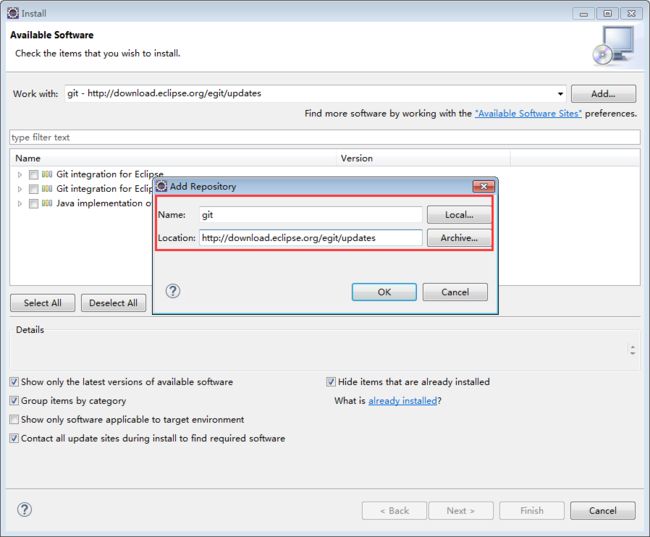Click the Name column header
This screenshot has height=537, width=650.
pyautogui.click(x=173, y=158)
